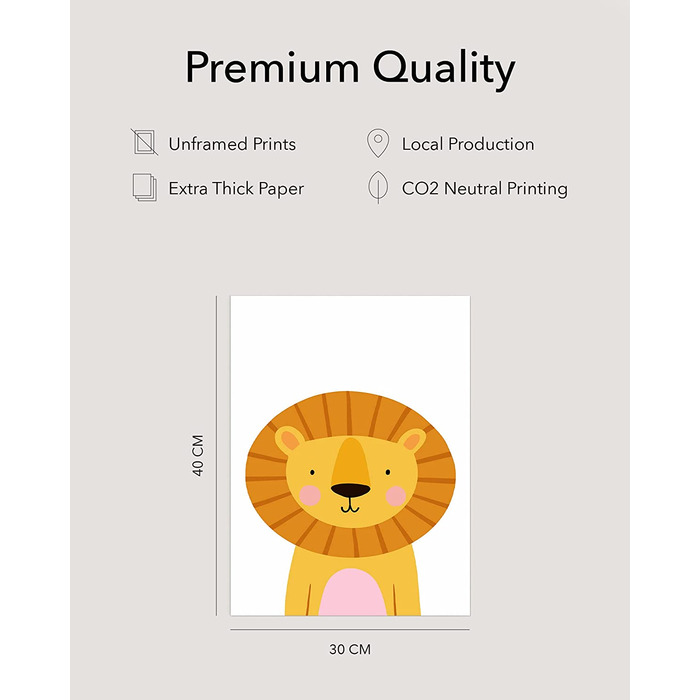The width and height of the screenshot is (700, 700).
Task: Click the lion's left pink cheek
Action: point(309,494)
